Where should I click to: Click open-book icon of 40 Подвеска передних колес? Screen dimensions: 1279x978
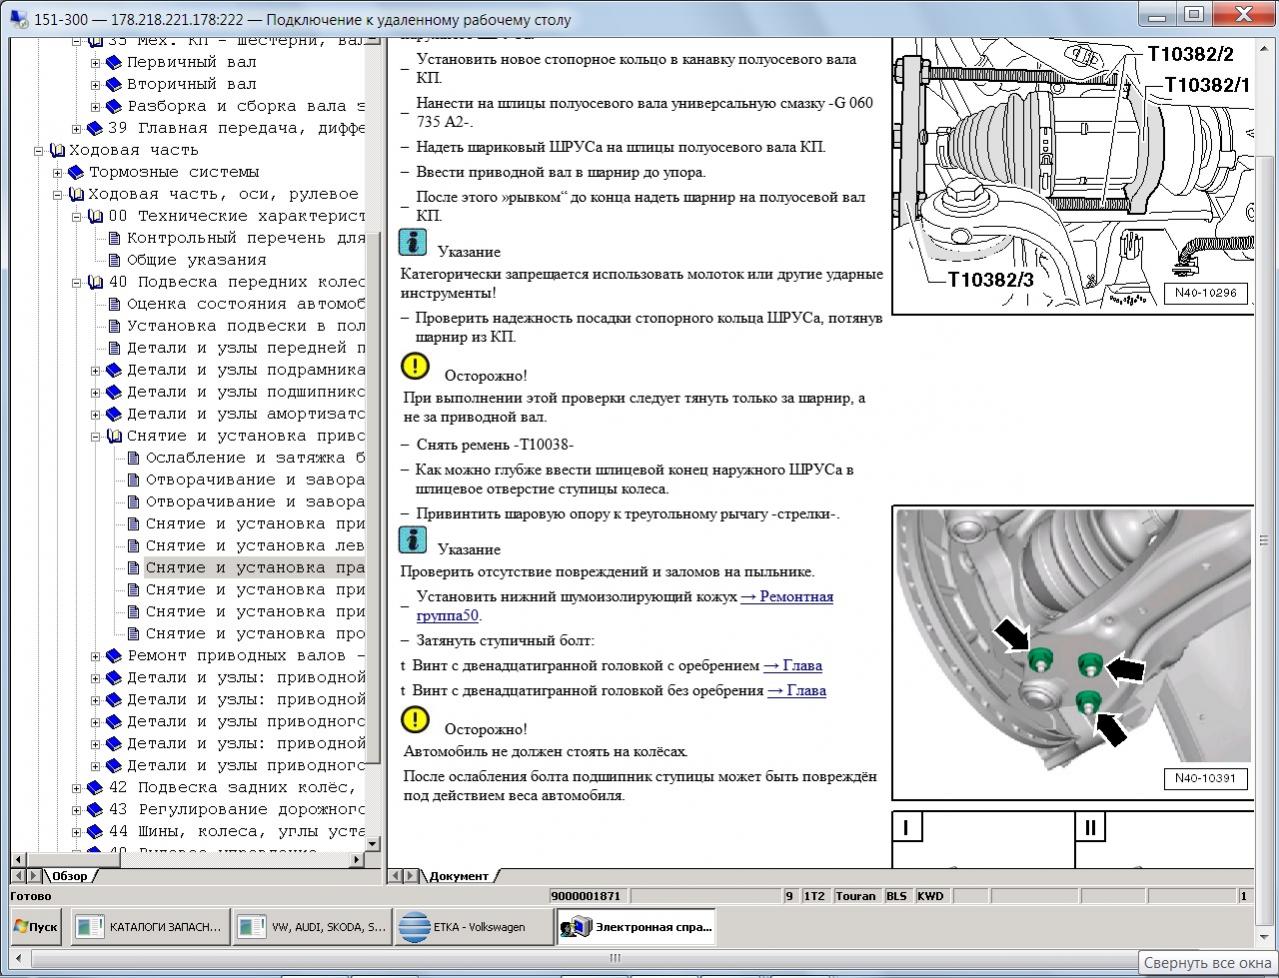(94, 282)
